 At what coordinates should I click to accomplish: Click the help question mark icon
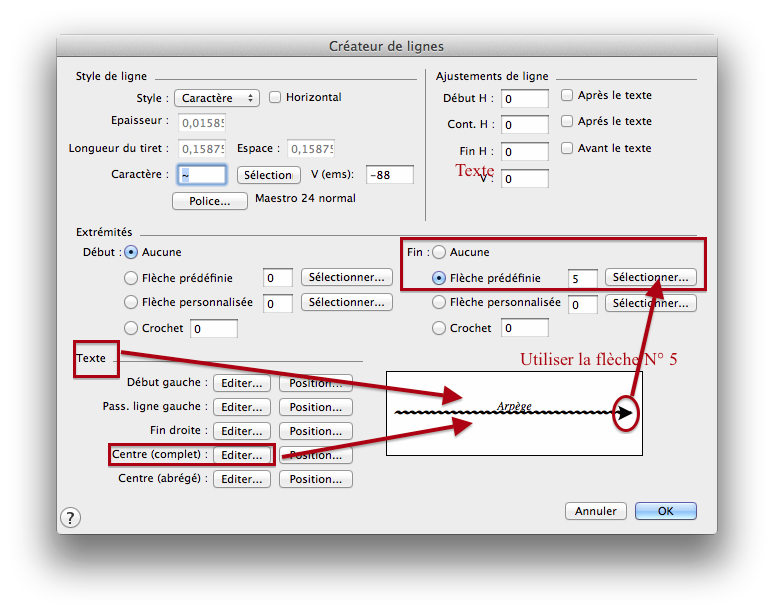point(70,517)
